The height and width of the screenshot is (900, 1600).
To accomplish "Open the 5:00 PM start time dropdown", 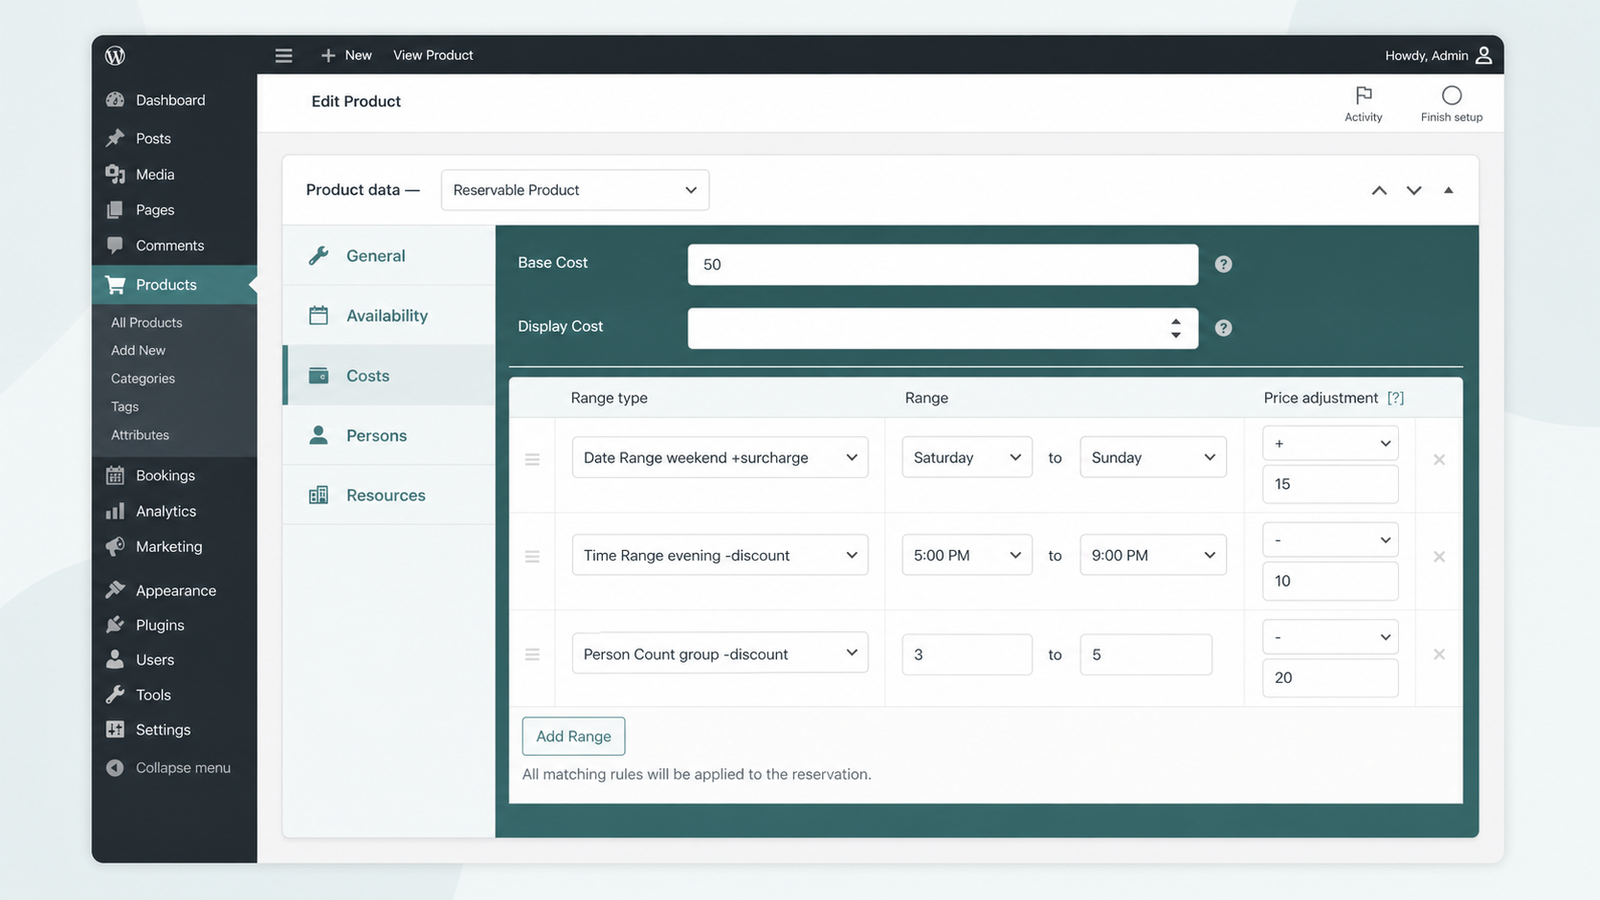I will 967,555.
